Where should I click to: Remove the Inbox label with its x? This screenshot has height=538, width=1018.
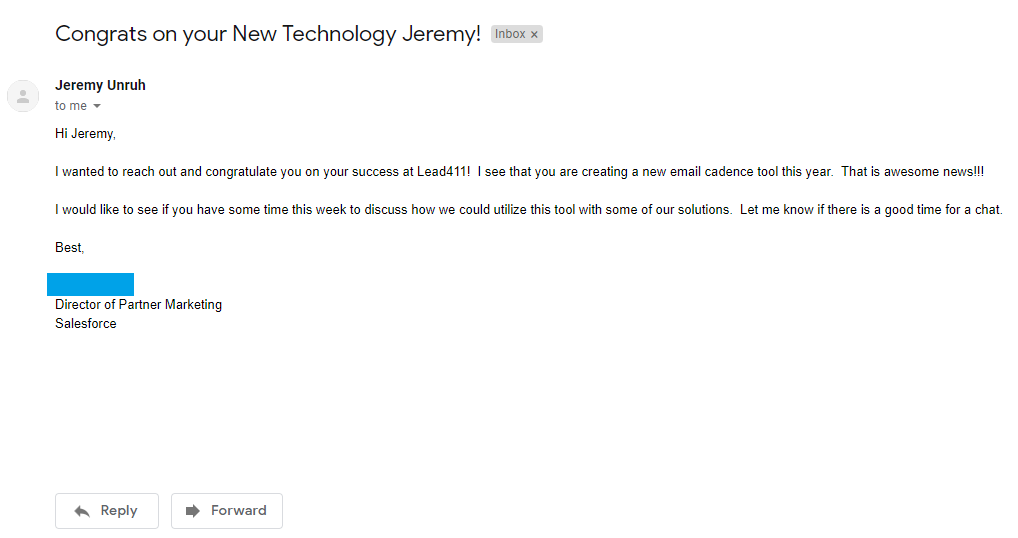[x=534, y=35]
